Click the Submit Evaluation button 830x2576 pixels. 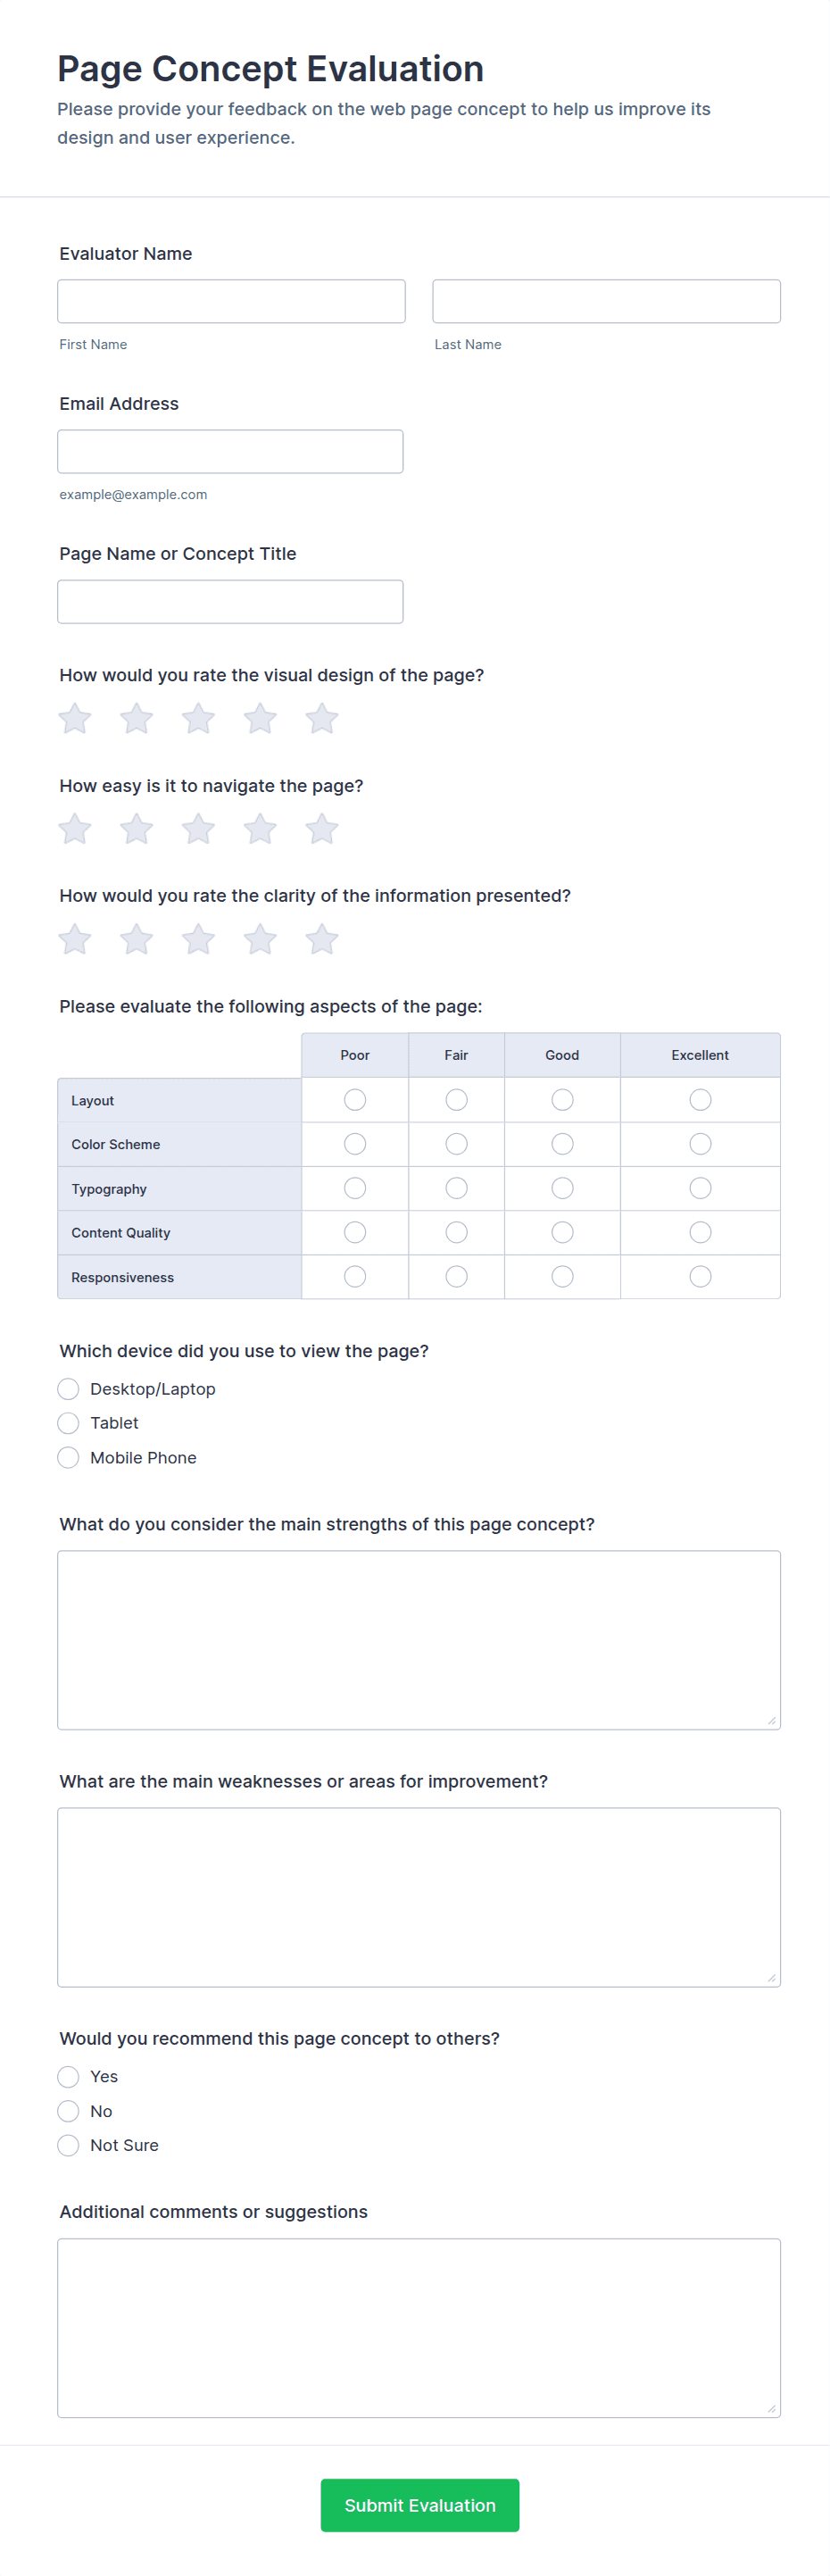click(420, 2505)
